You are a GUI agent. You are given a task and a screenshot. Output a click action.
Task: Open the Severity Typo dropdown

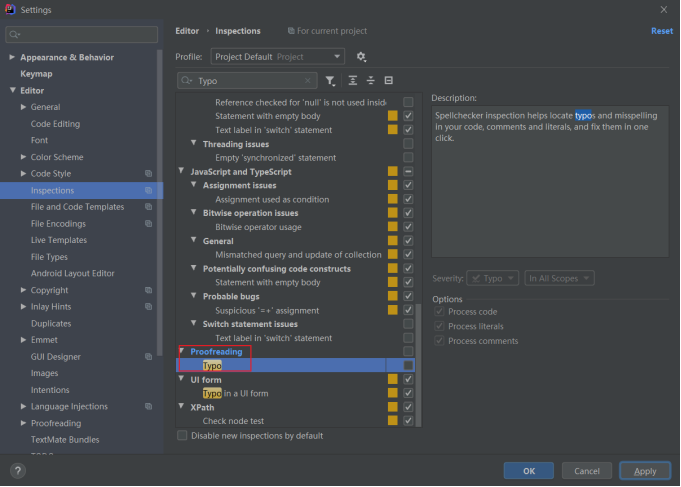click(x=493, y=278)
